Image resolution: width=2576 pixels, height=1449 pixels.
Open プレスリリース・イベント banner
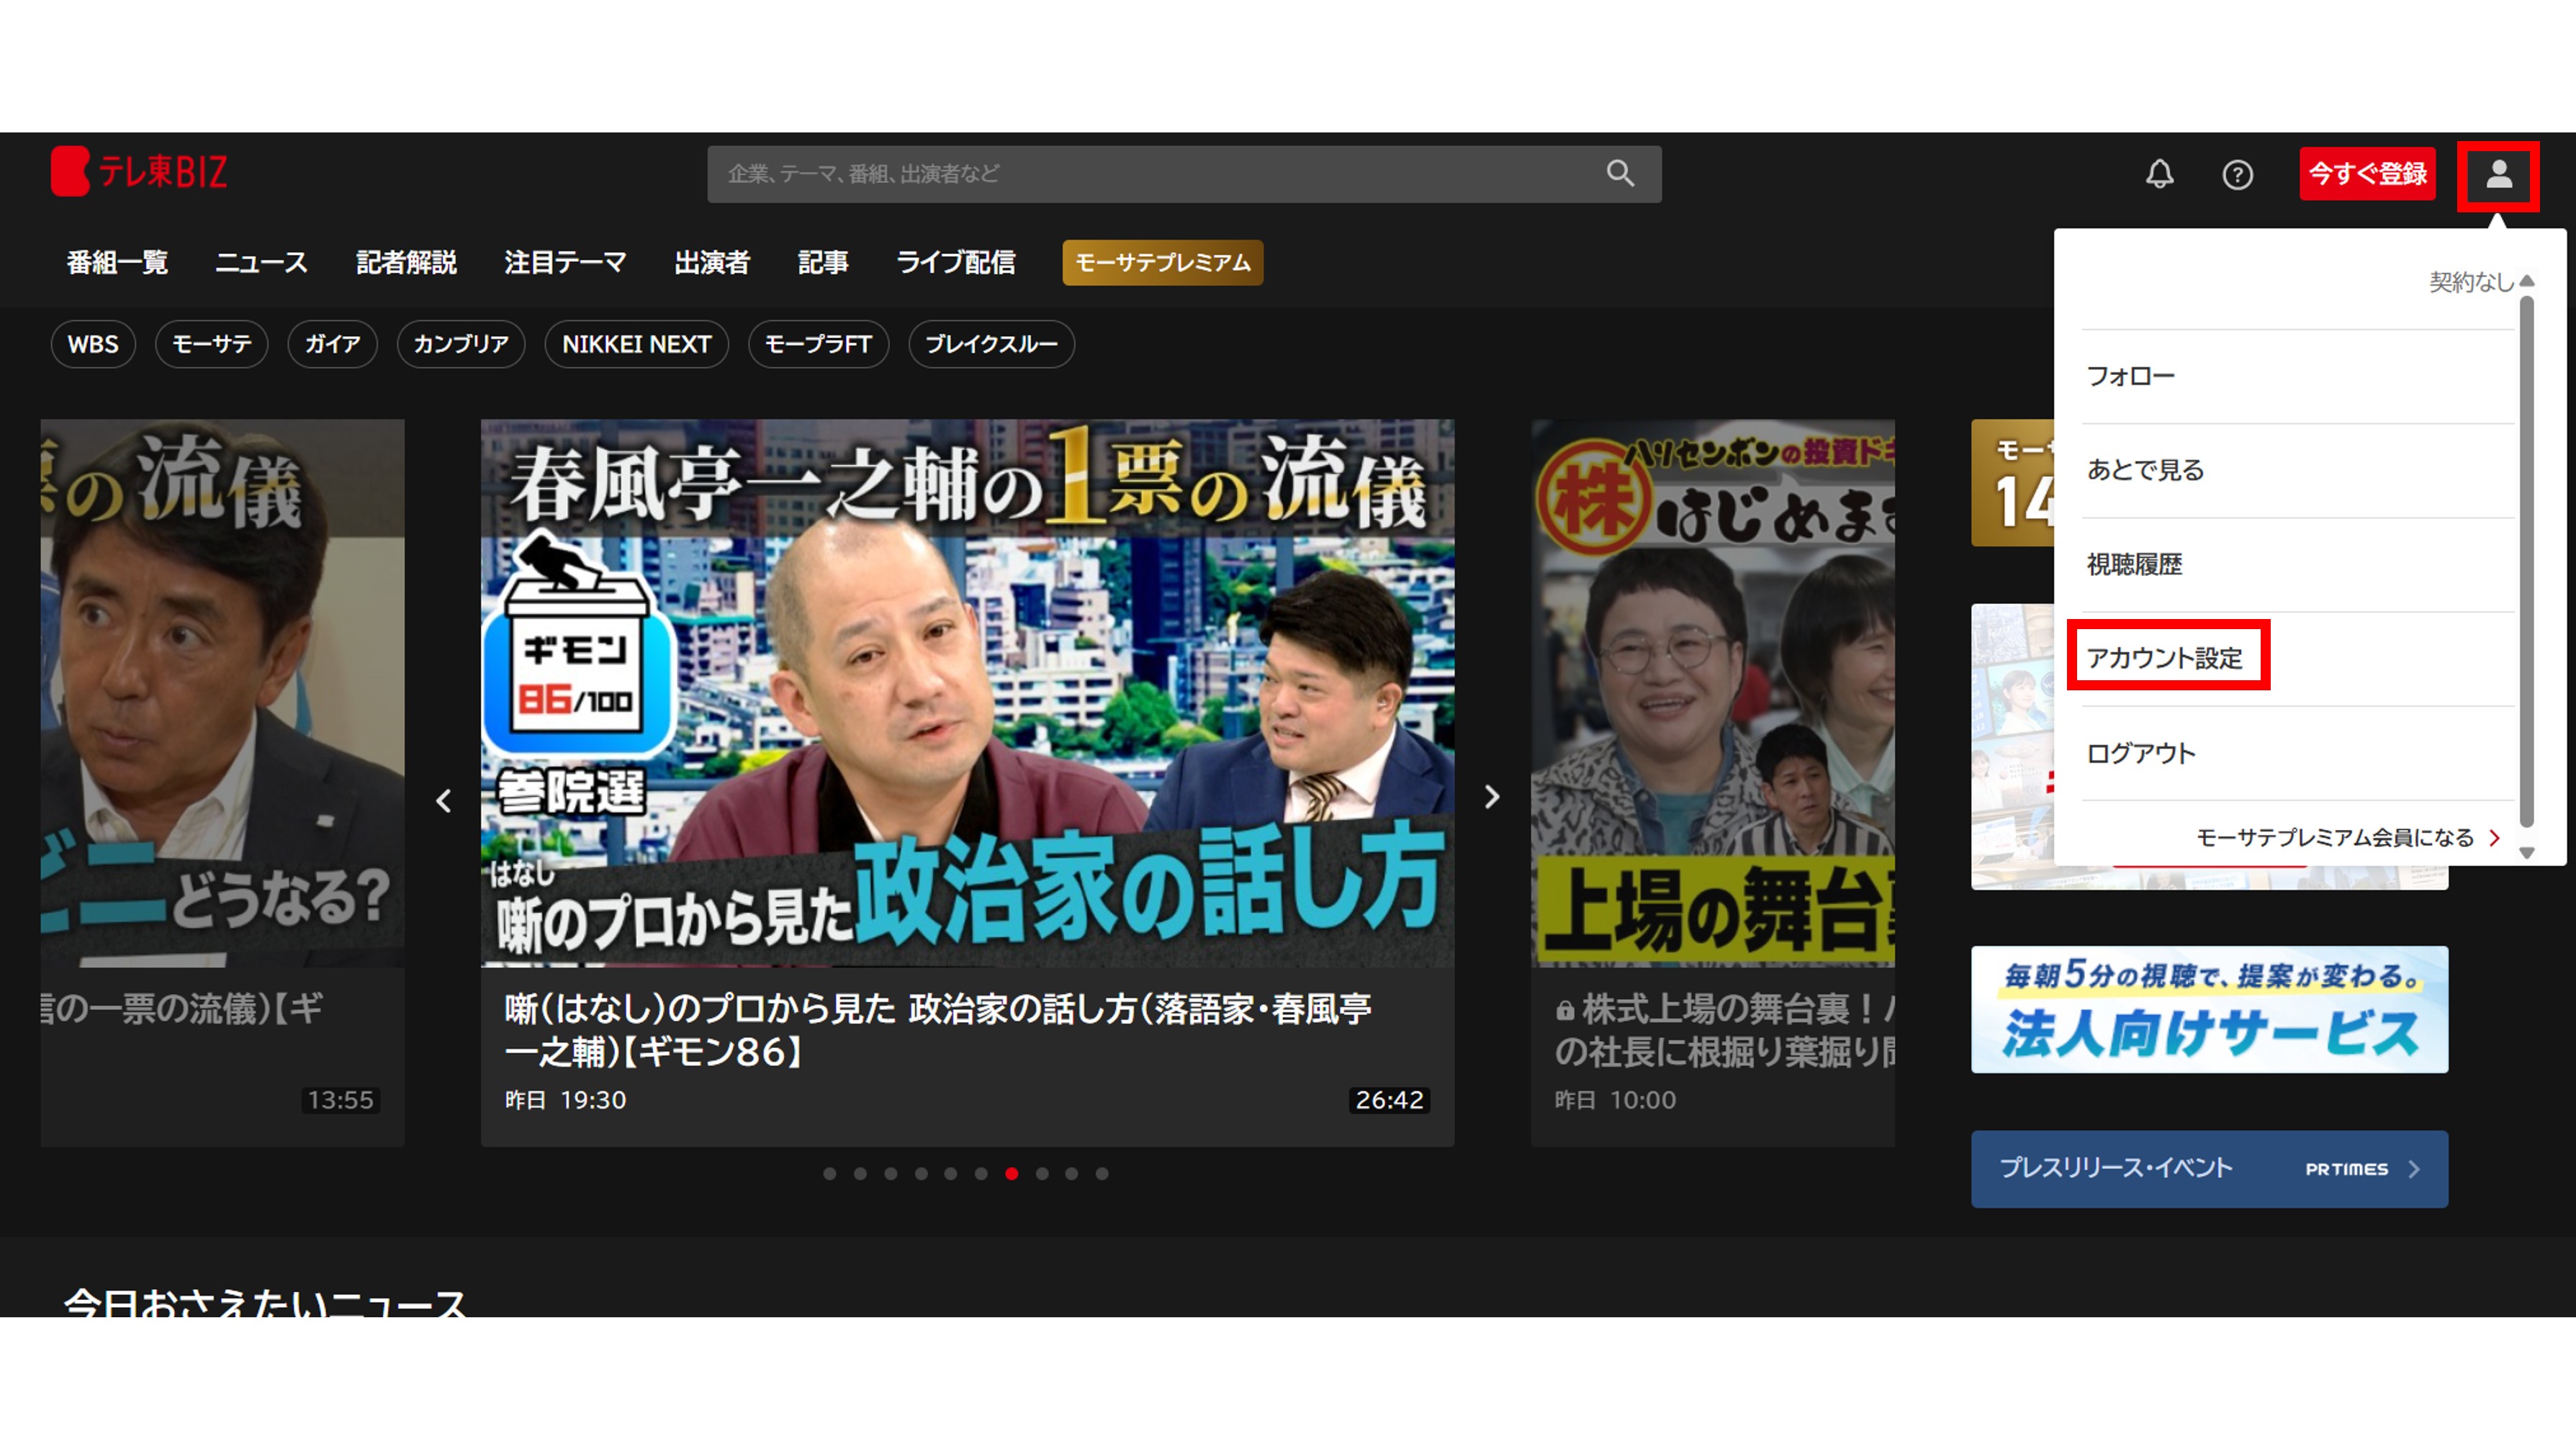tap(2208, 1168)
